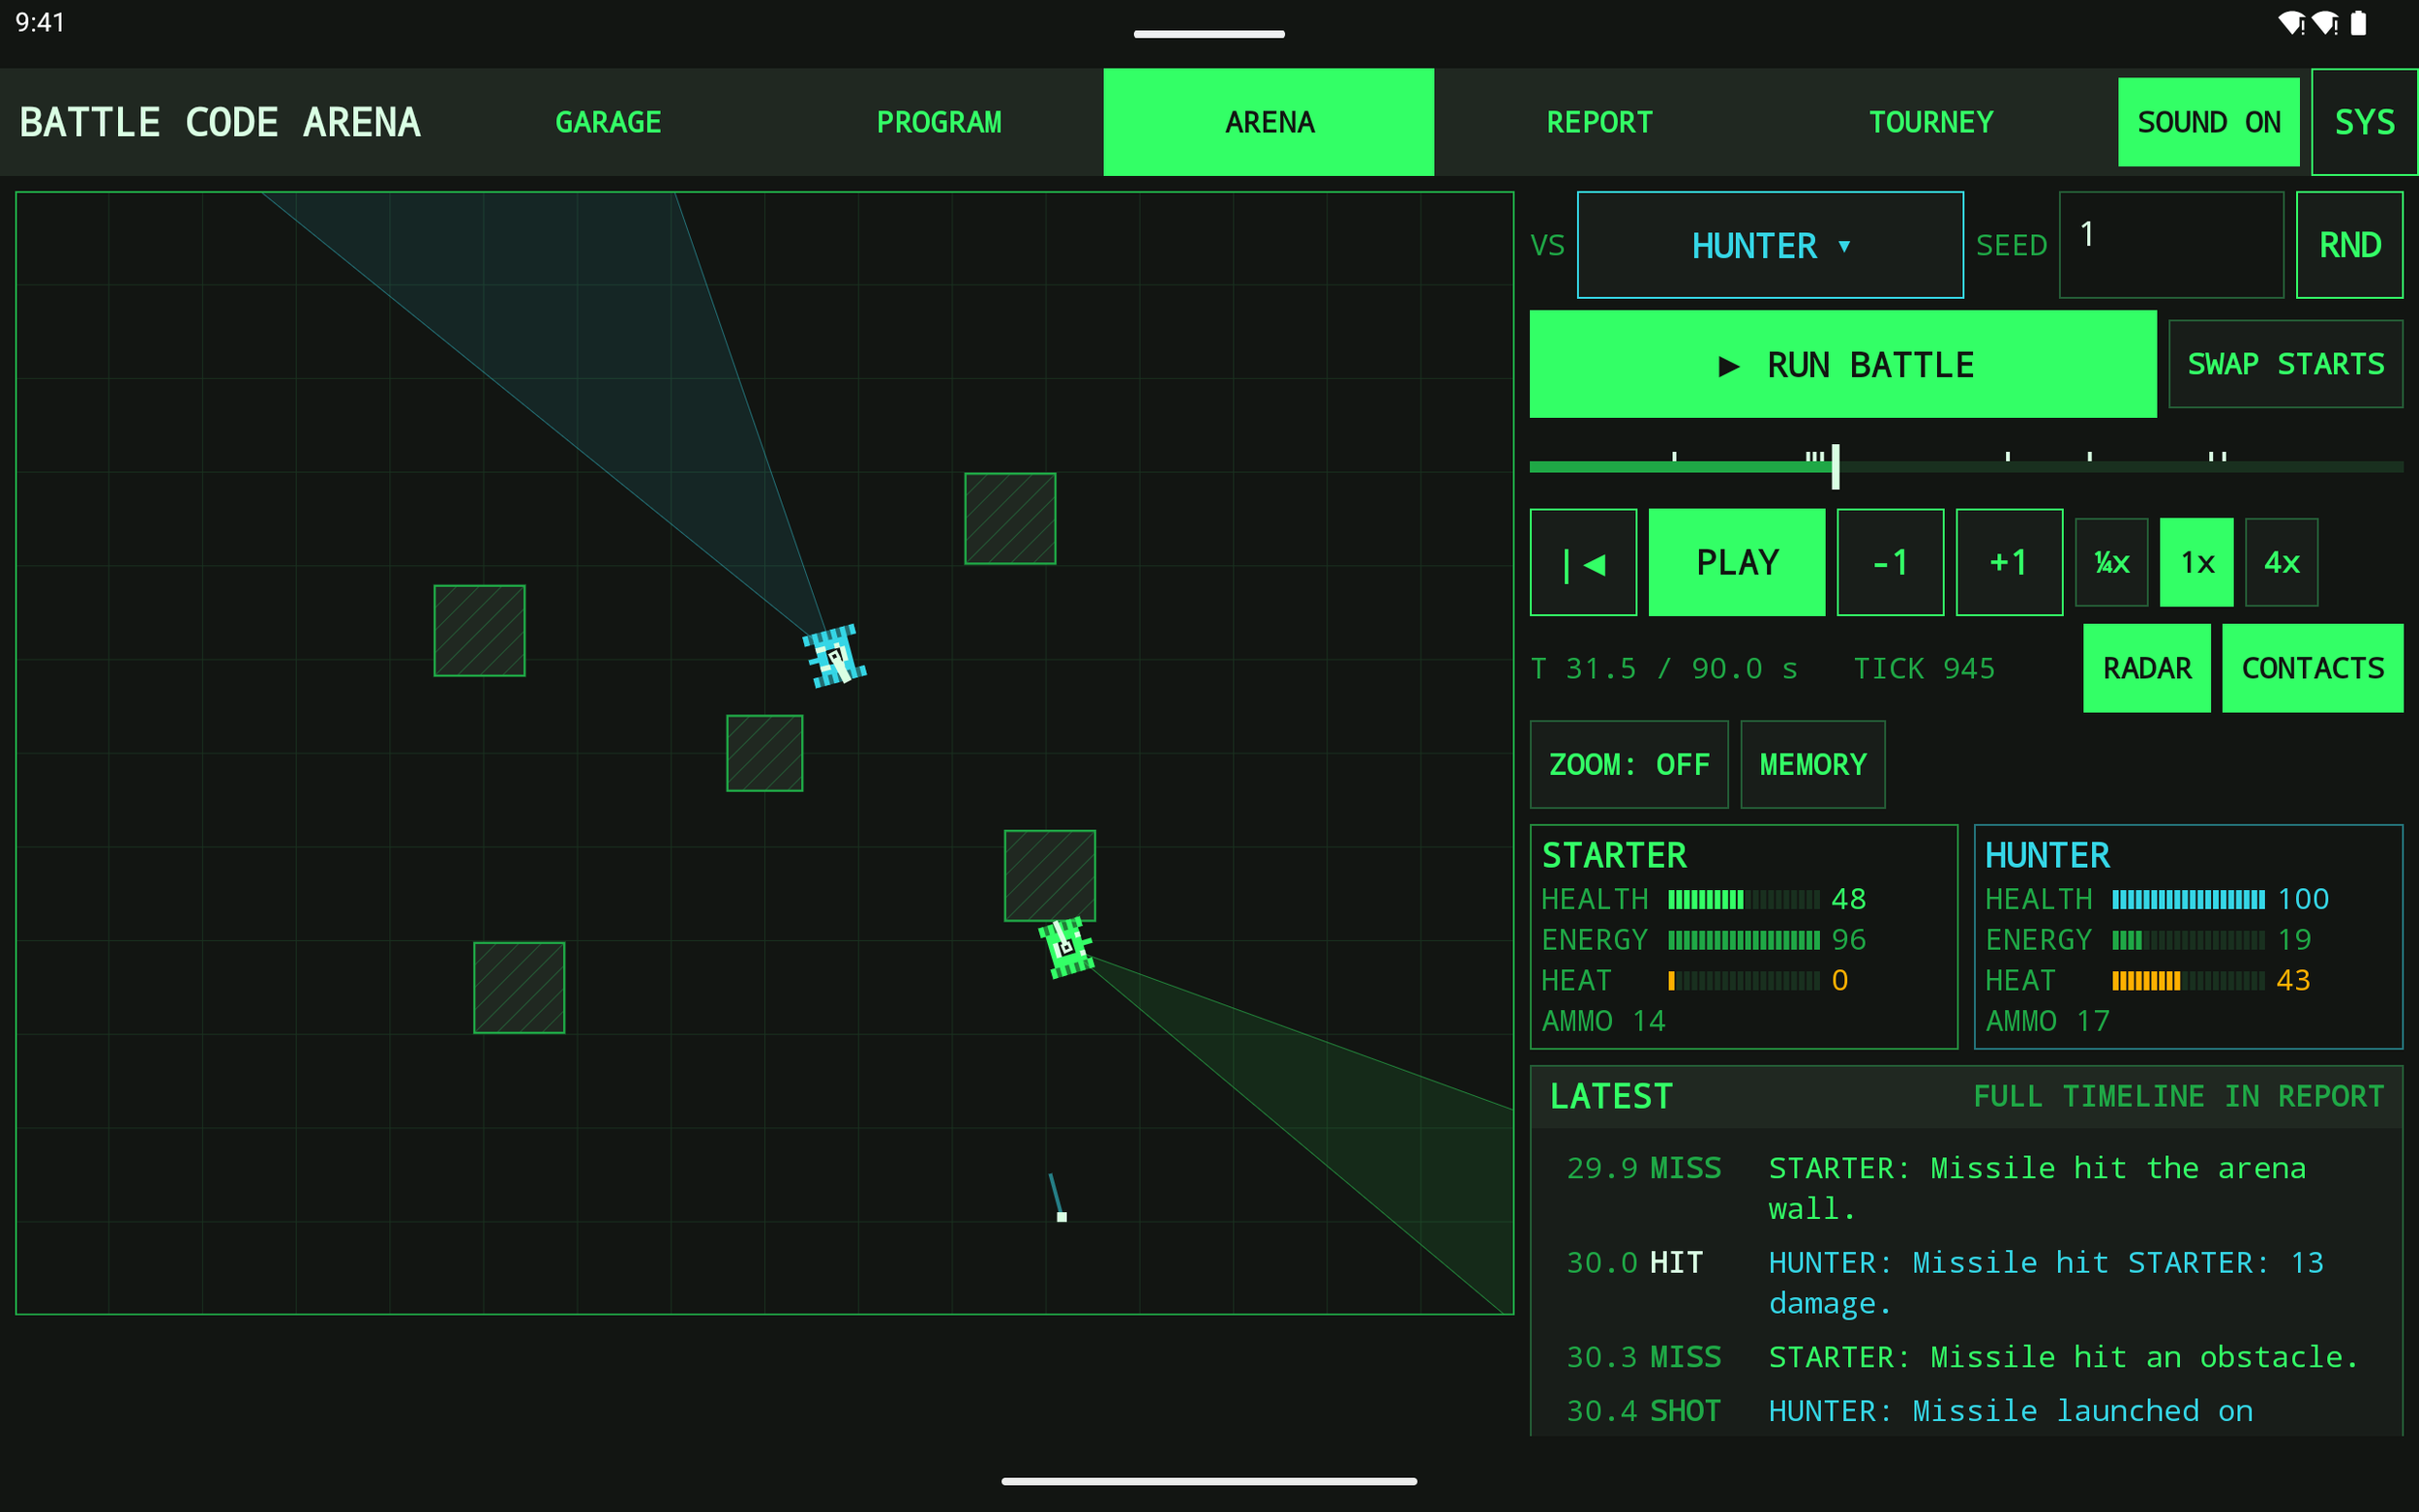Image resolution: width=2419 pixels, height=1512 pixels.
Task: Click the HUNTER stats panel title
Action: point(2046,855)
